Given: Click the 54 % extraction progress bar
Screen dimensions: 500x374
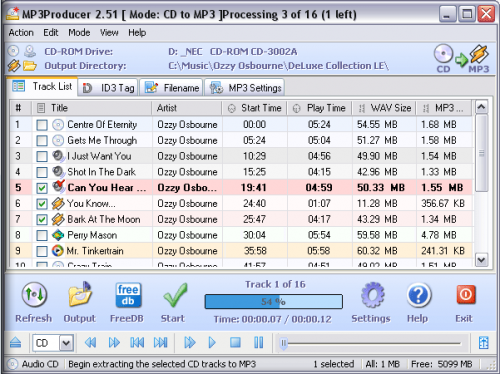Looking at the screenshot, I should pyautogui.click(x=274, y=302).
